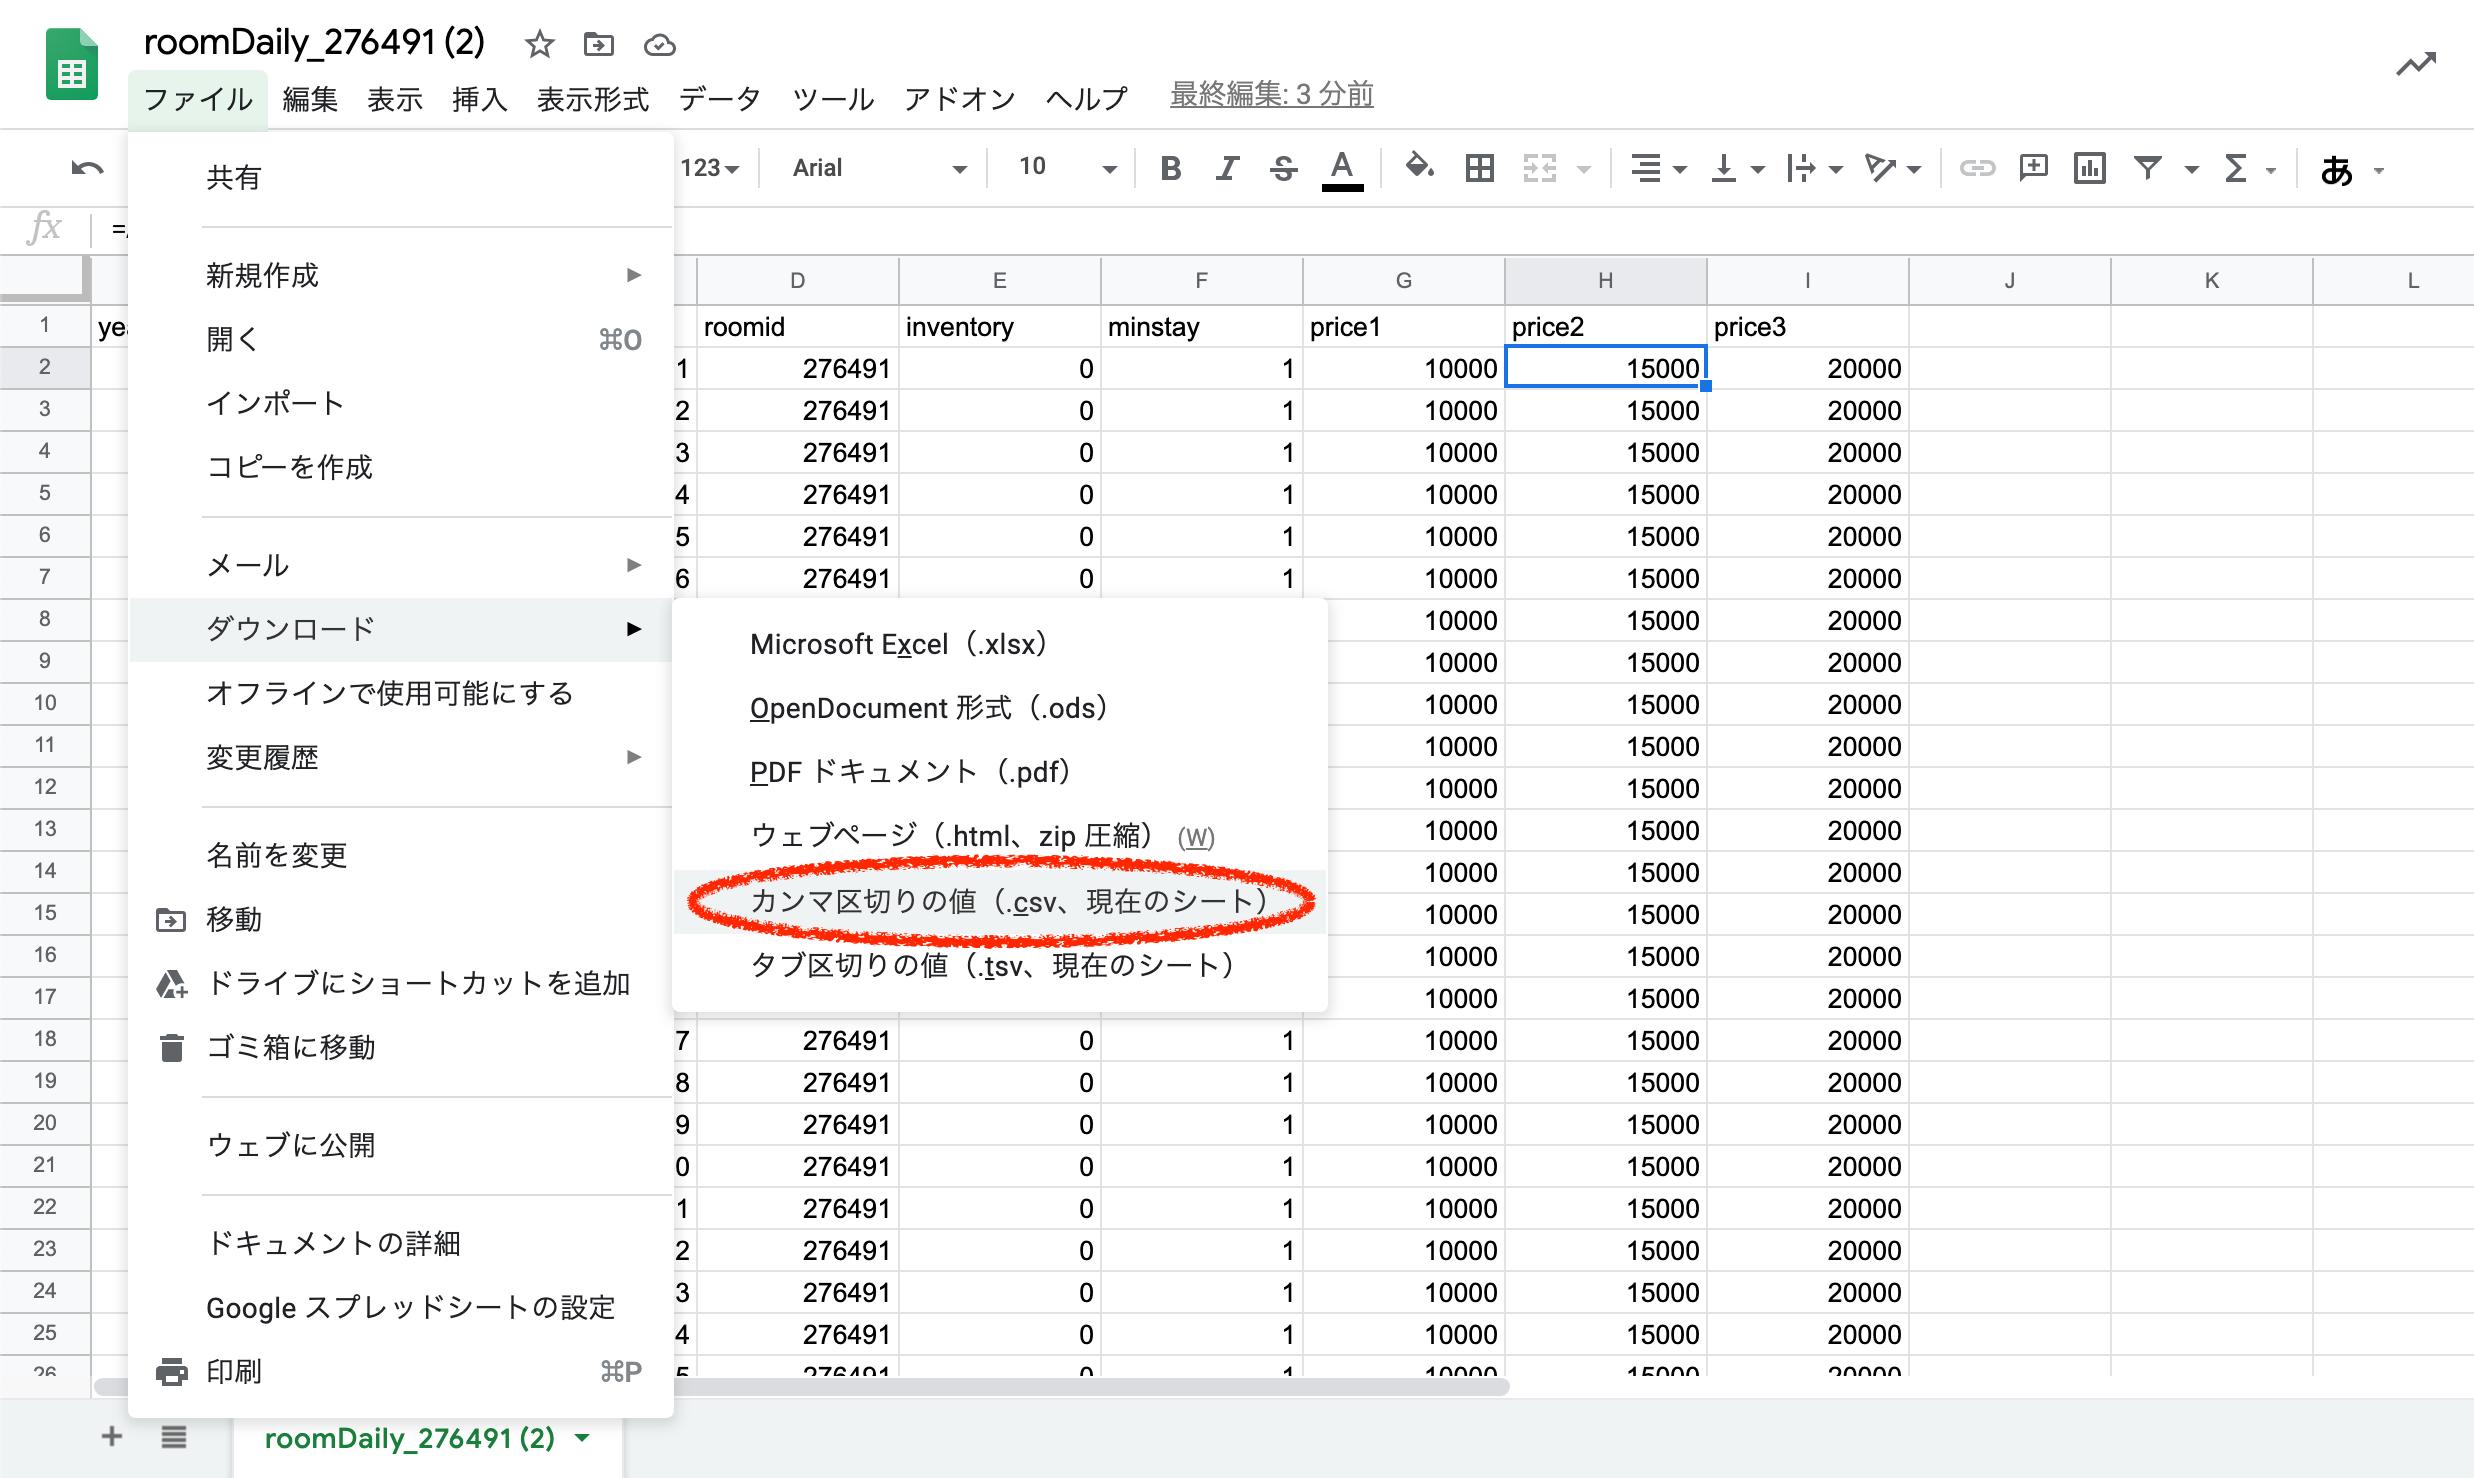2474x1478 pixels.
Task: Toggle strikethrough formatting
Action: (1283, 168)
